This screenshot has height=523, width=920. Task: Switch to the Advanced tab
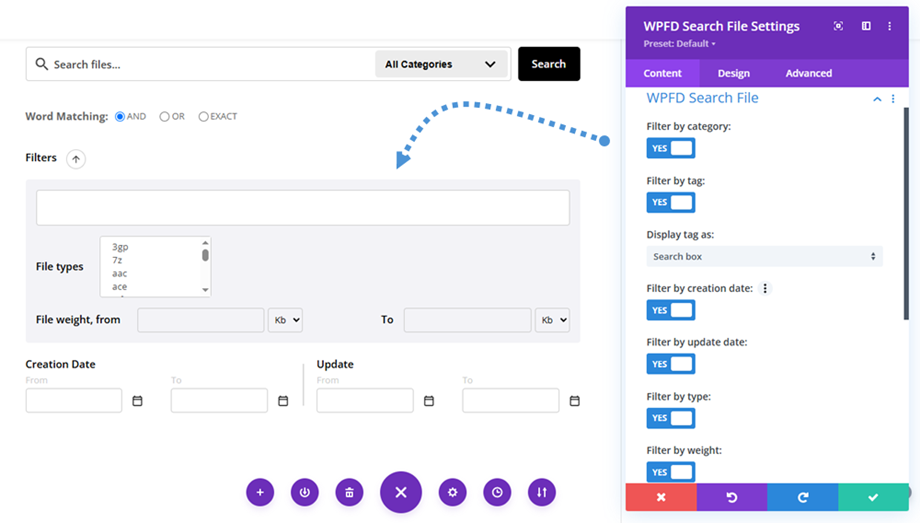coord(809,73)
